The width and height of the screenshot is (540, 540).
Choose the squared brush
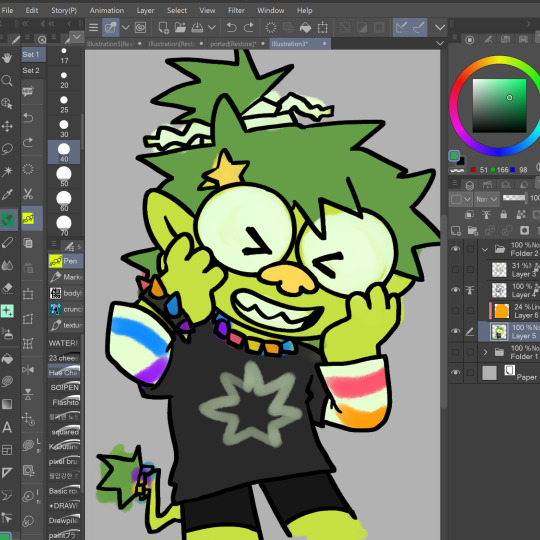click(x=64, y=432)
